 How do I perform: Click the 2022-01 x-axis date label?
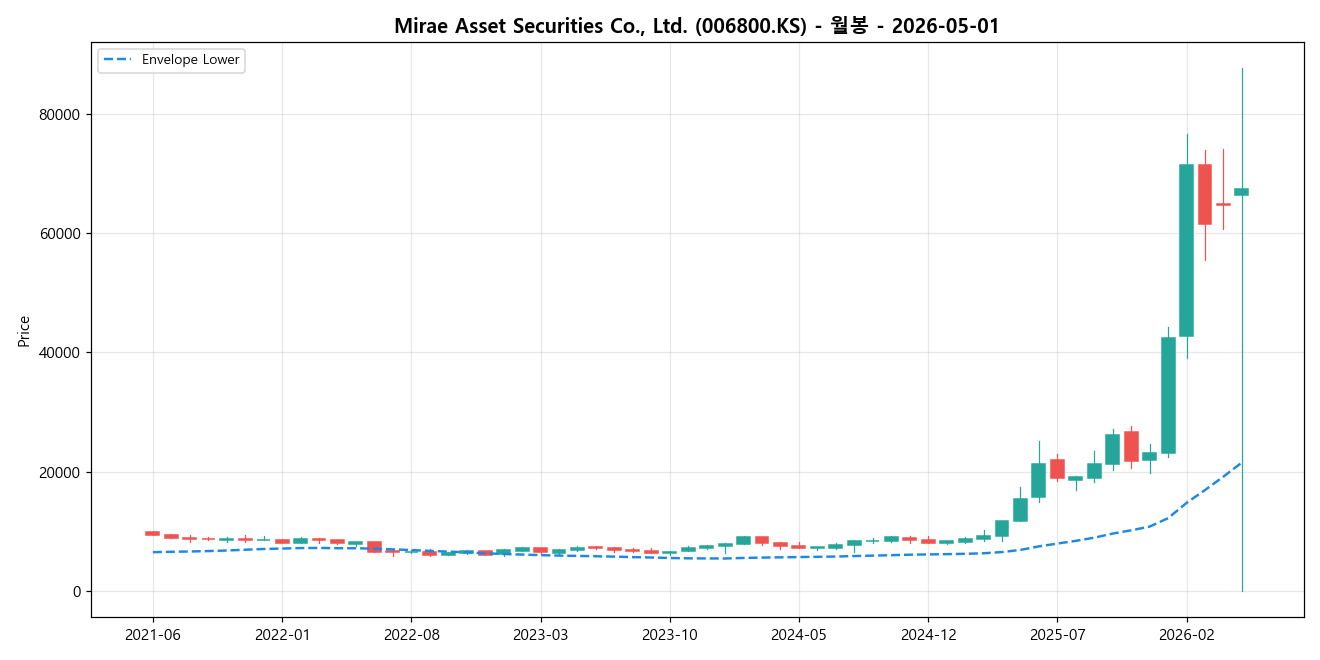pyautogui.click(x=282, y=634)
